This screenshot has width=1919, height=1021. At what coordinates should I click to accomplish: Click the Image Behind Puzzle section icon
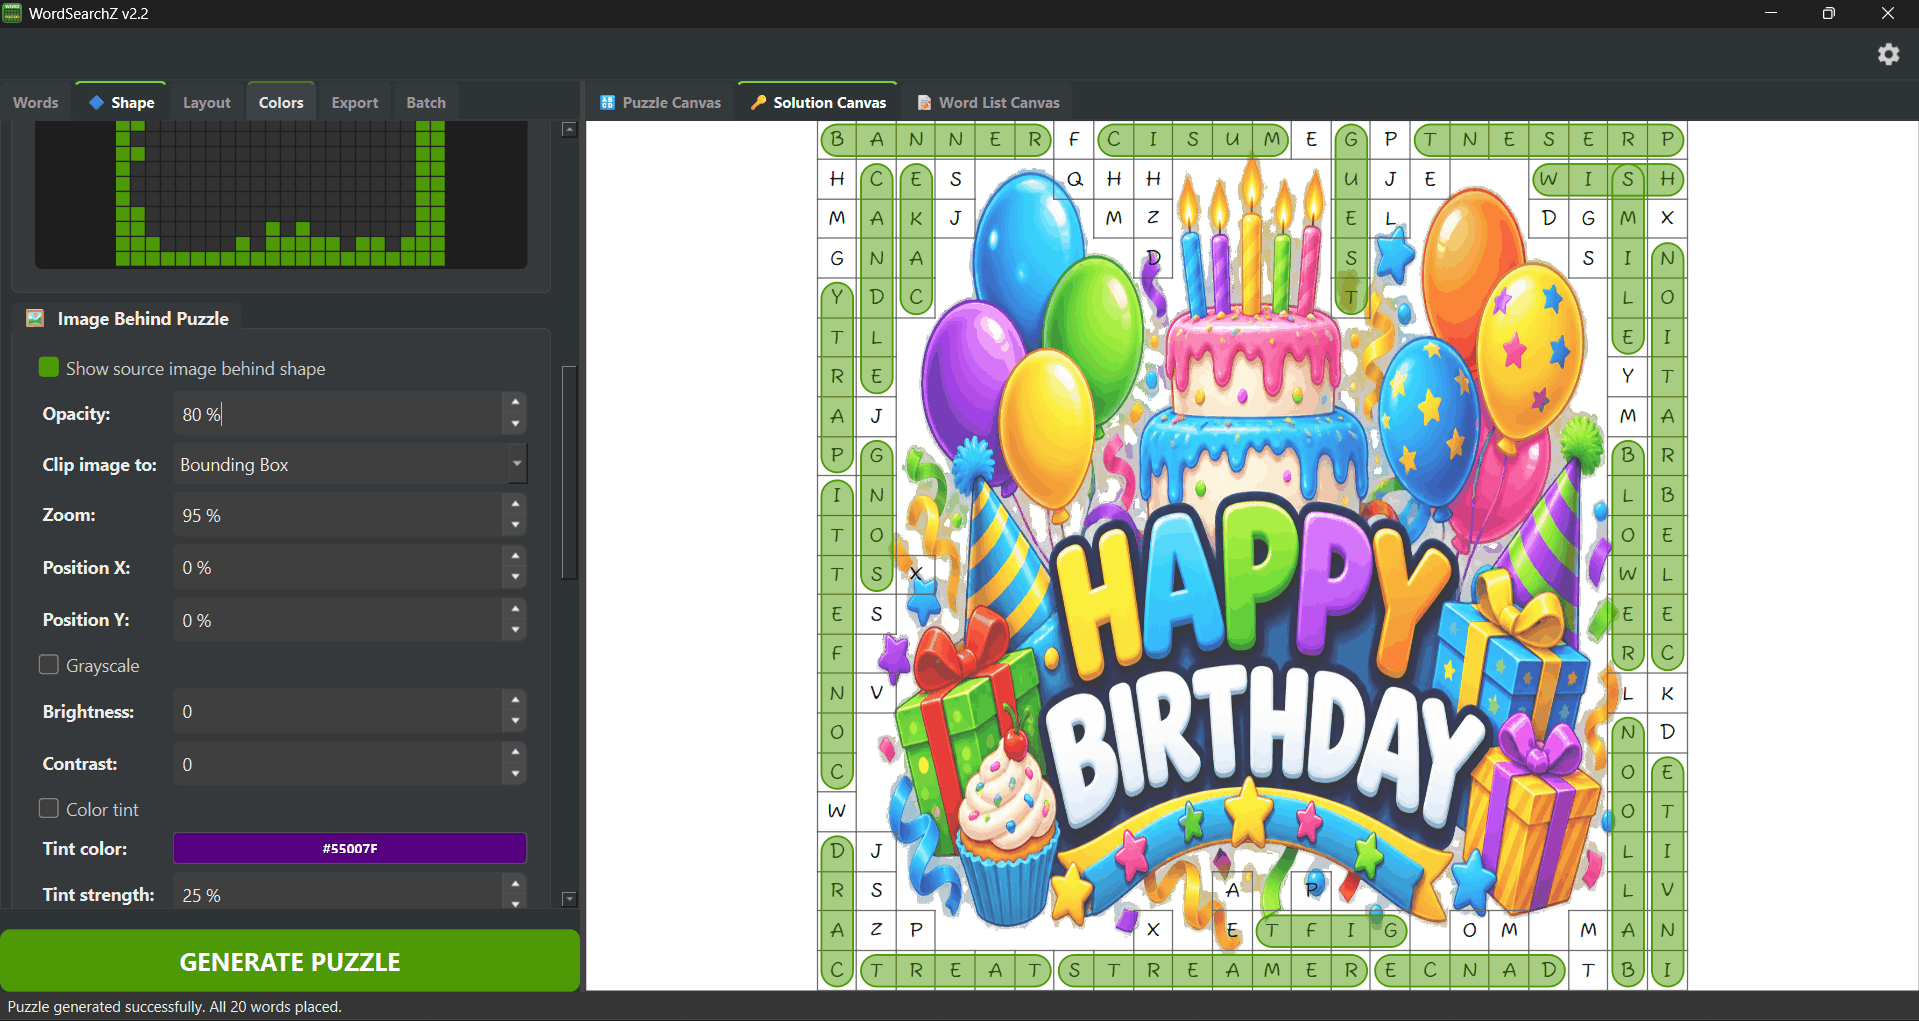35,318
